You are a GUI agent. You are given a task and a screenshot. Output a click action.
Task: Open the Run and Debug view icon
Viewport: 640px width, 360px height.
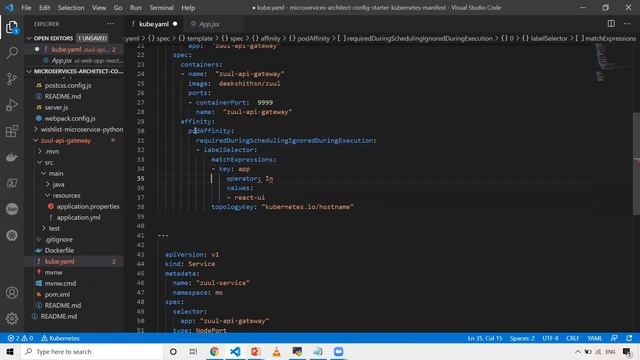(12, 105)
